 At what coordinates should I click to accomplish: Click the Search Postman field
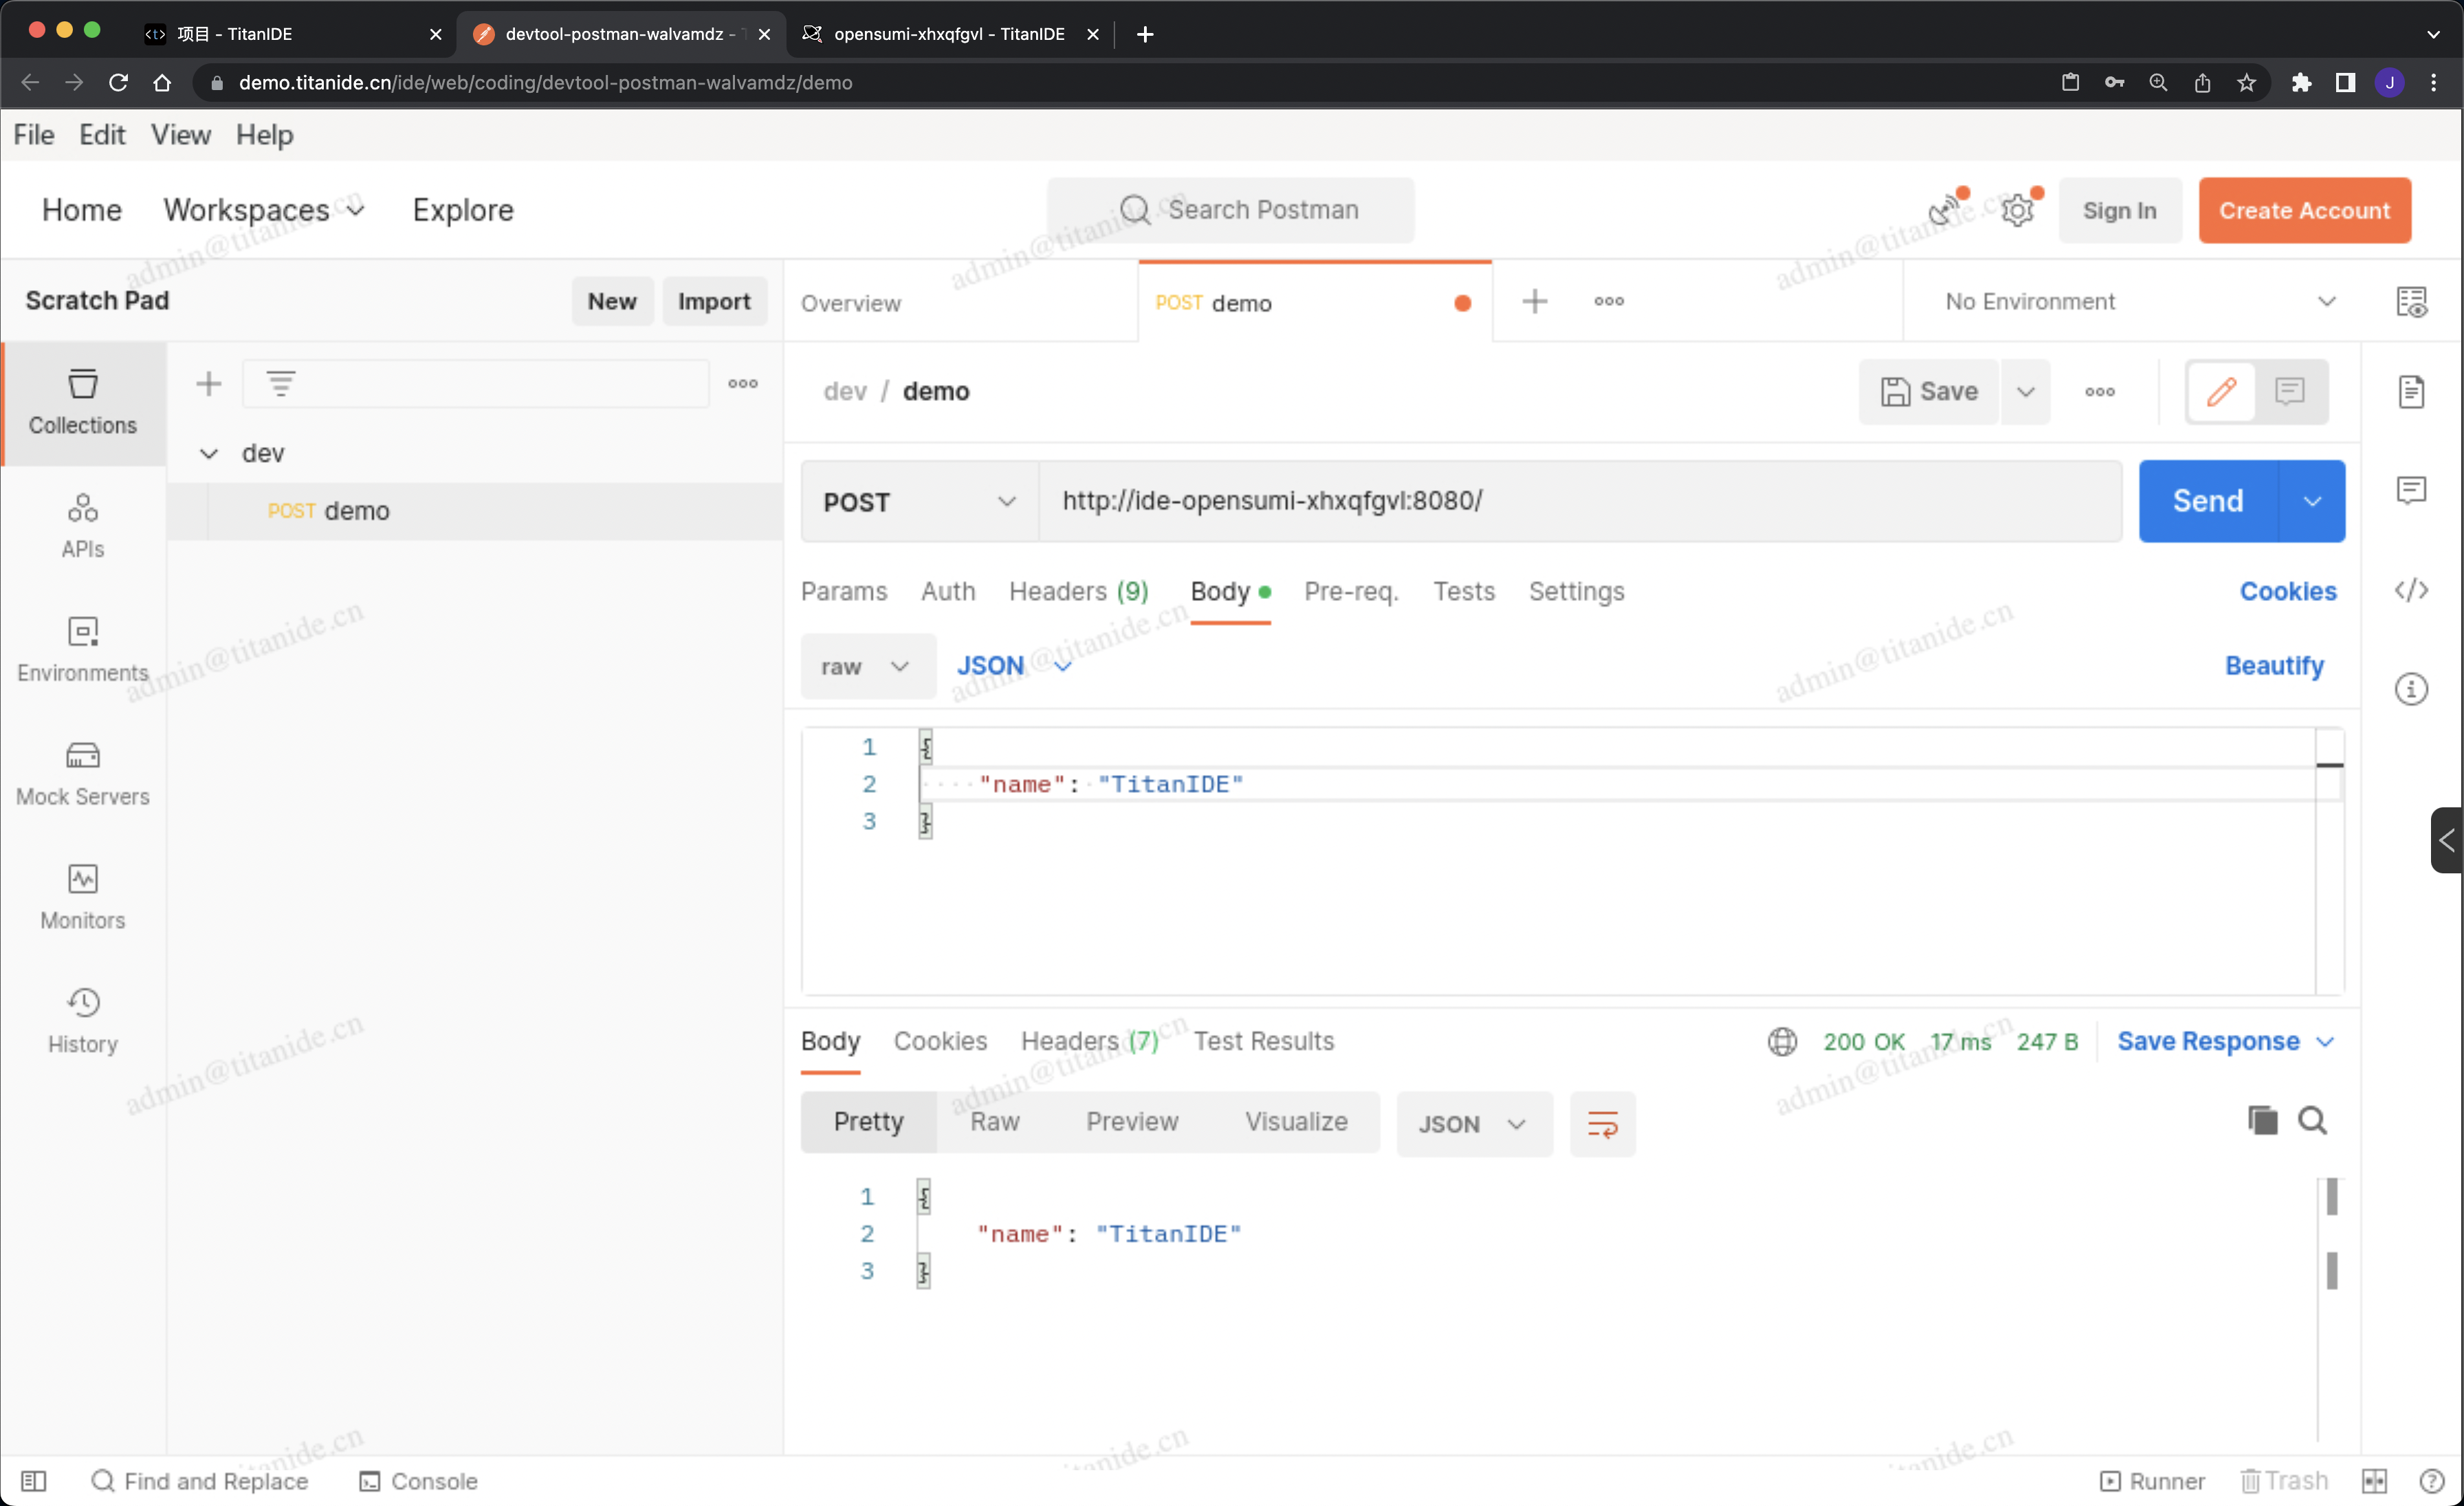coord(1231,210)
